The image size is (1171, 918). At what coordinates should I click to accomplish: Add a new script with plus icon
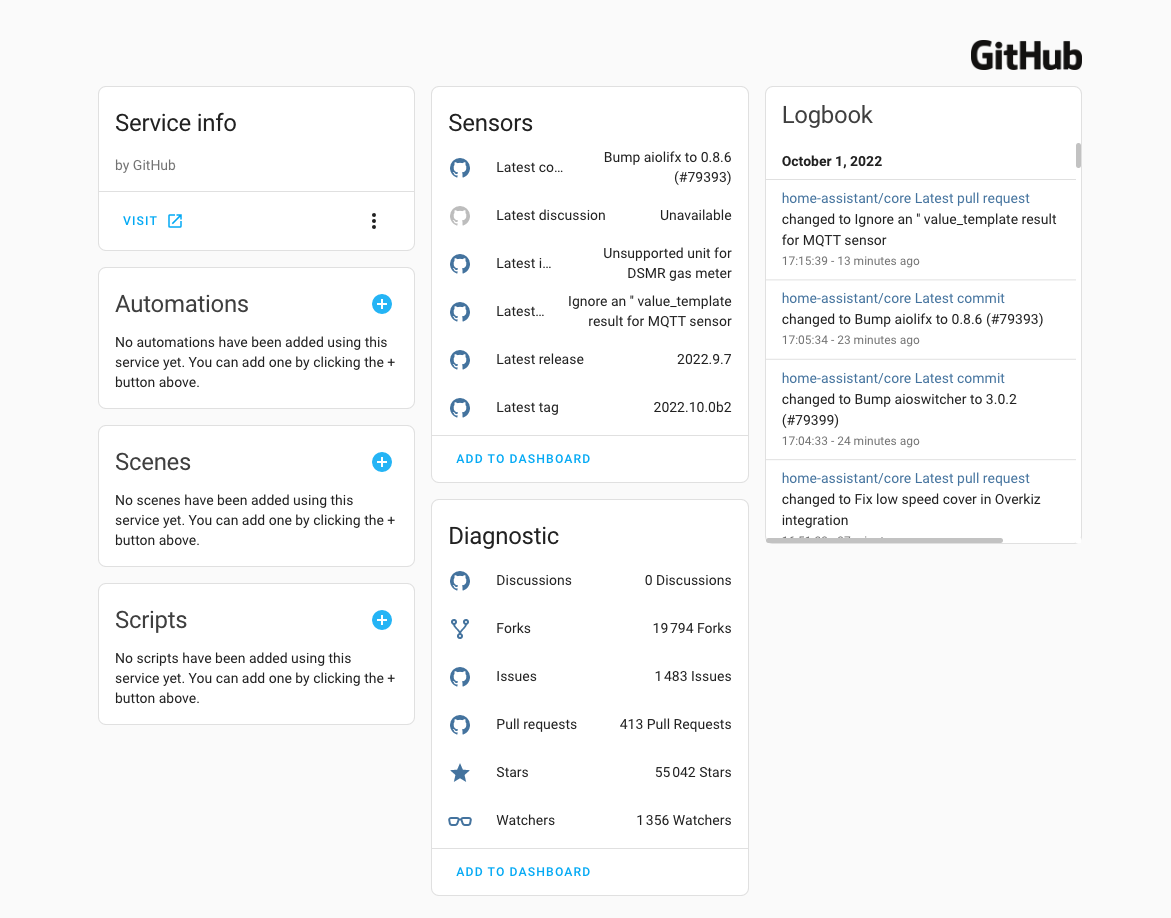pos(382,620)
